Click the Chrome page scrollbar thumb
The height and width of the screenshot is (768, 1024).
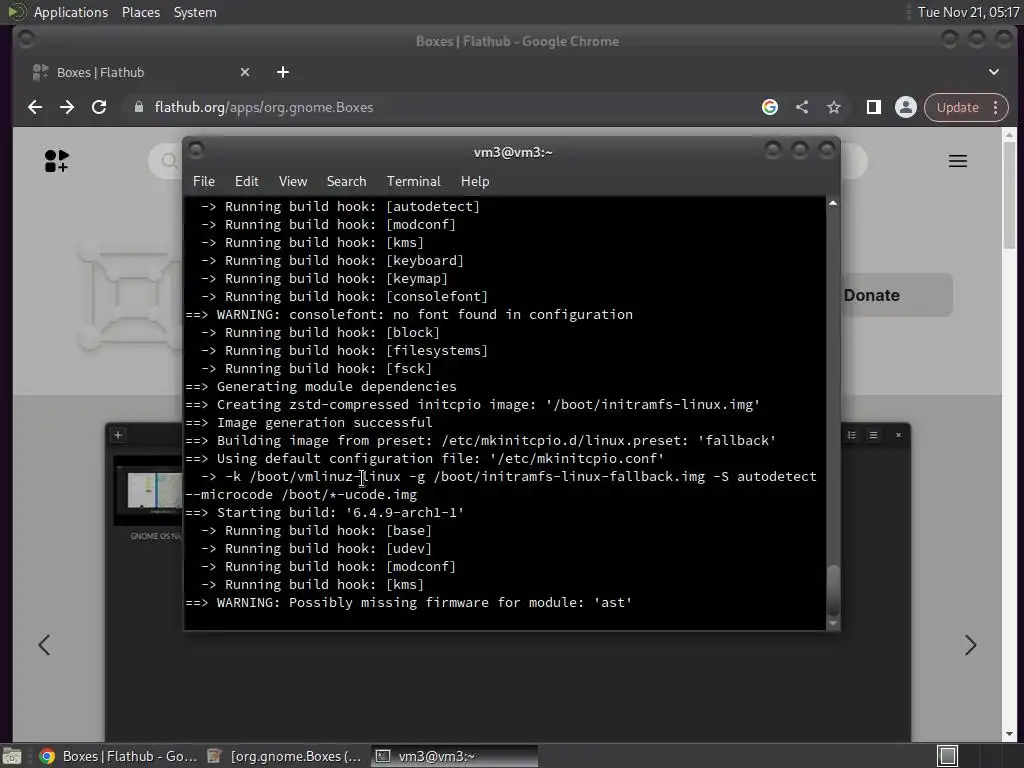click(1010, 195)
